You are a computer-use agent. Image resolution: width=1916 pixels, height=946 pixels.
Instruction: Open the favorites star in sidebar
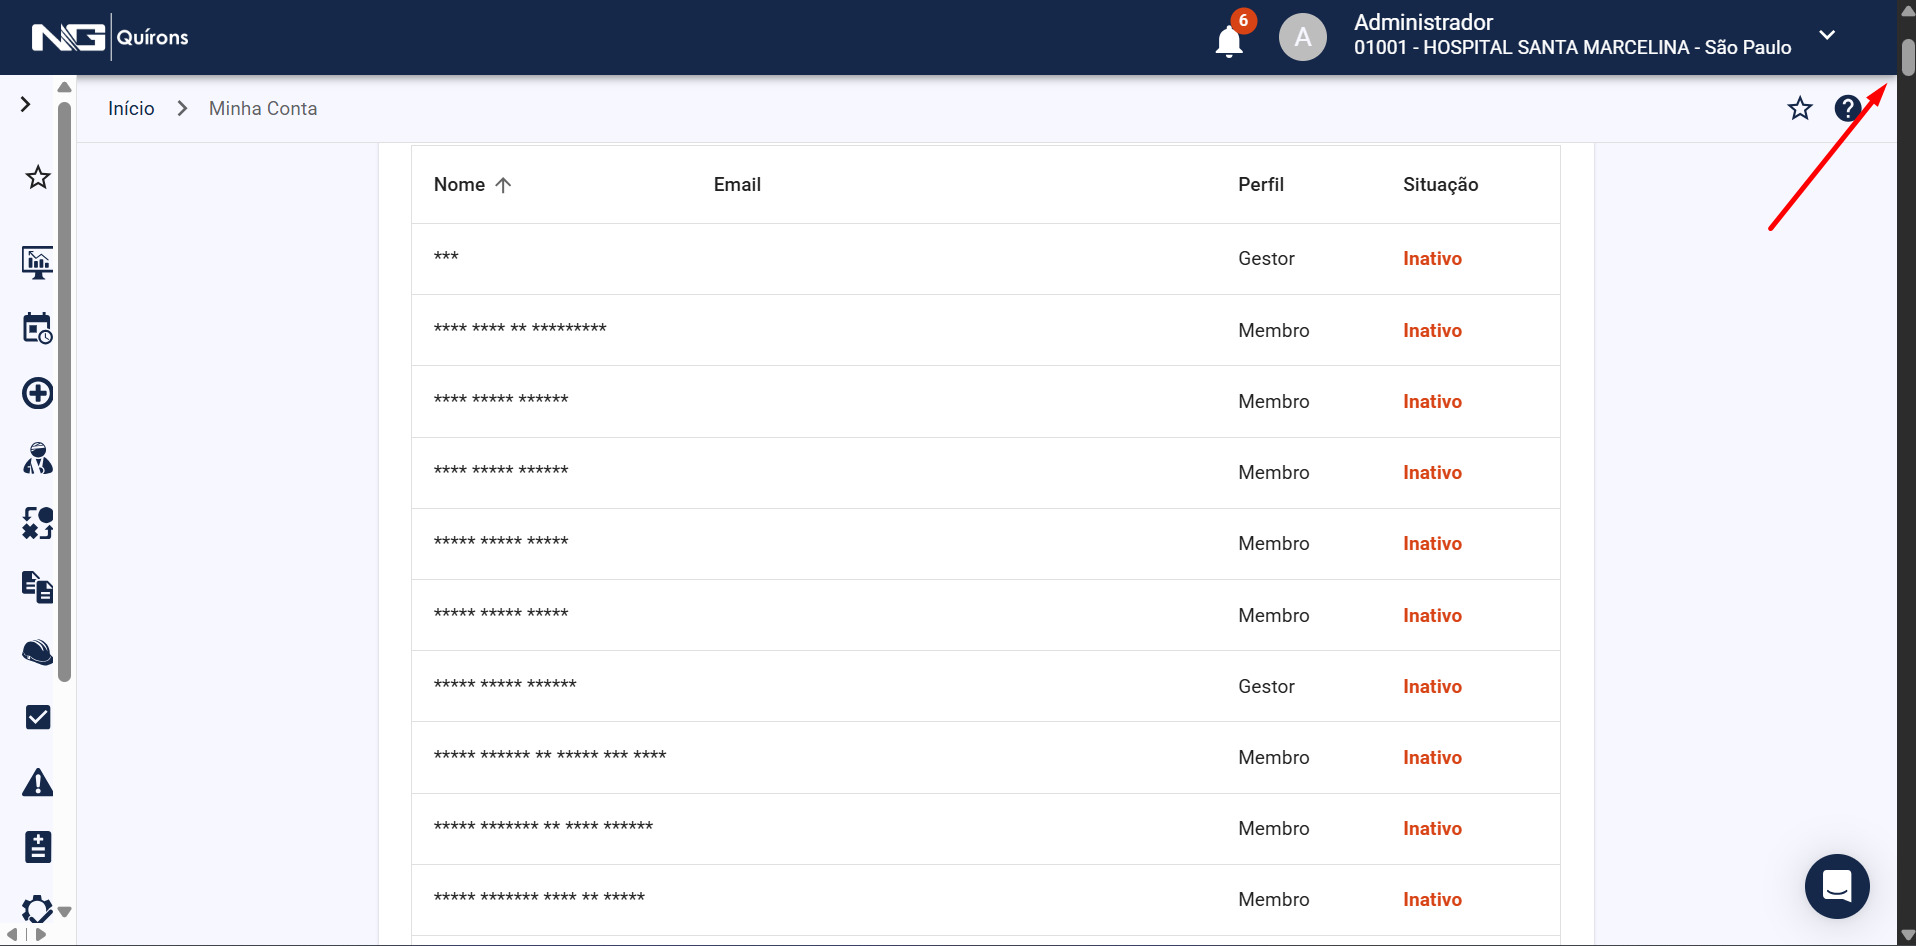[38, 178]
